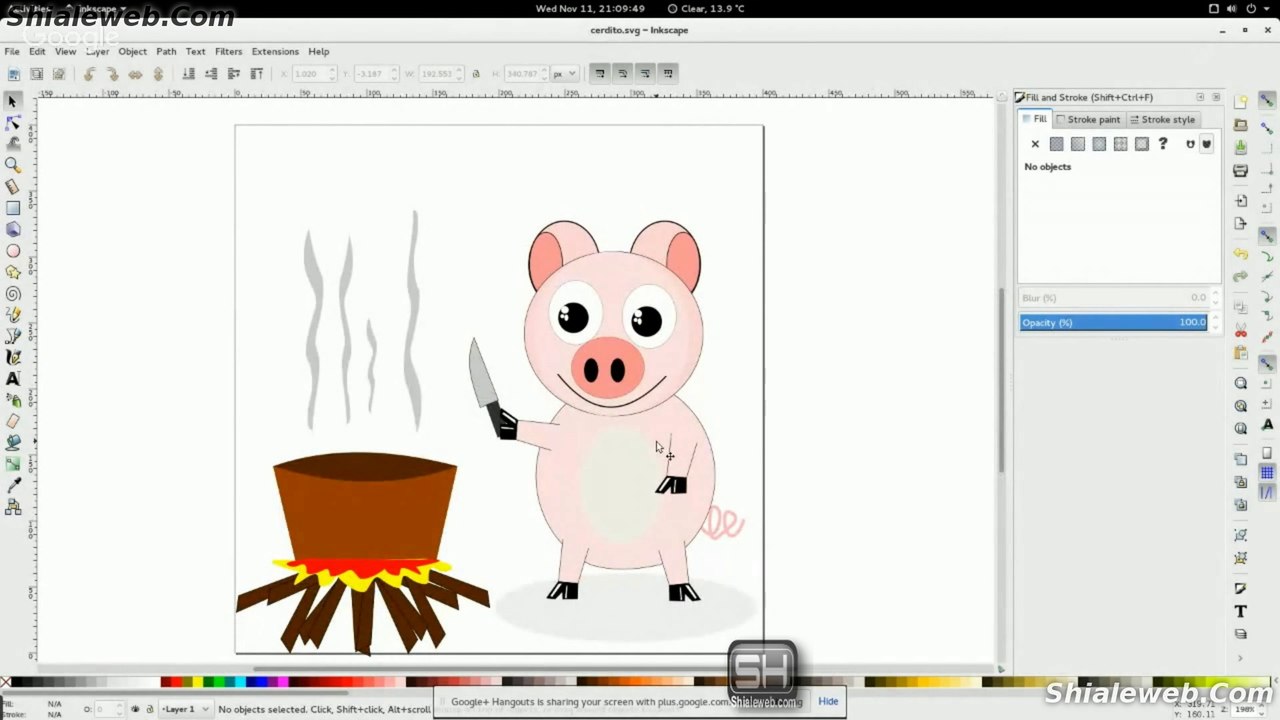
Task: Click the Print document icon
Action: coord(1241,170)
